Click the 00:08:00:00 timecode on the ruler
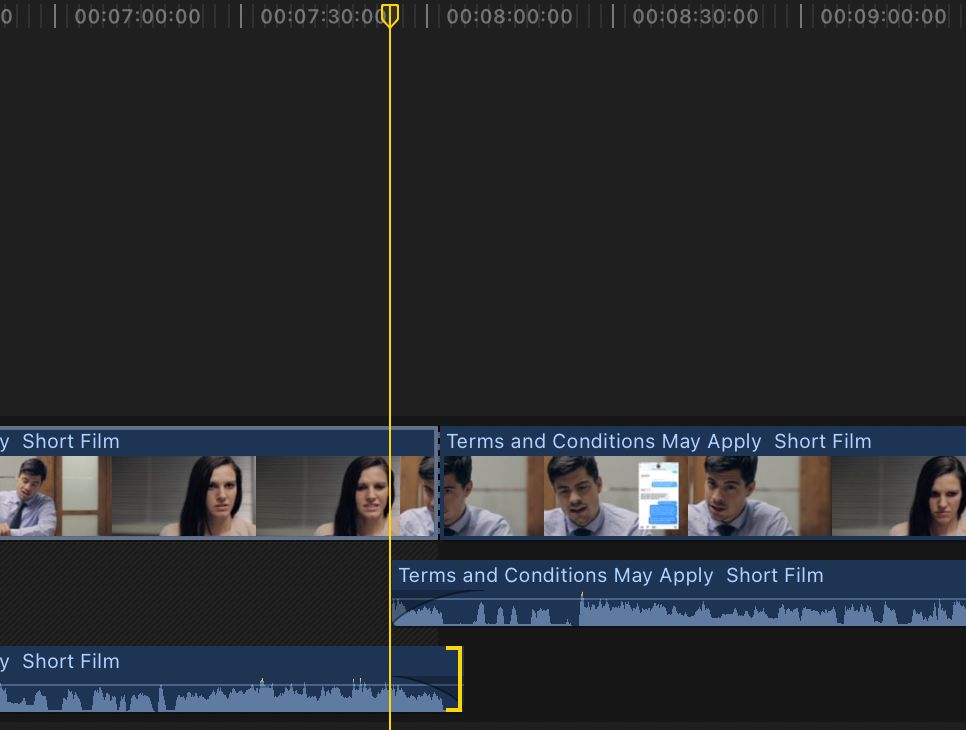 pyautogui.click(x=509, y=17)
